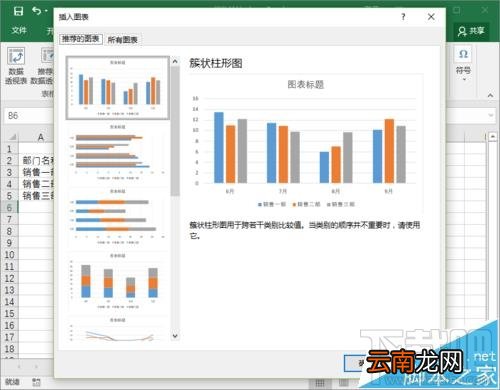The height and width of the screenshot is (390, 500).
Task: Click cell A2 with department name text
Action: [36, 161]
